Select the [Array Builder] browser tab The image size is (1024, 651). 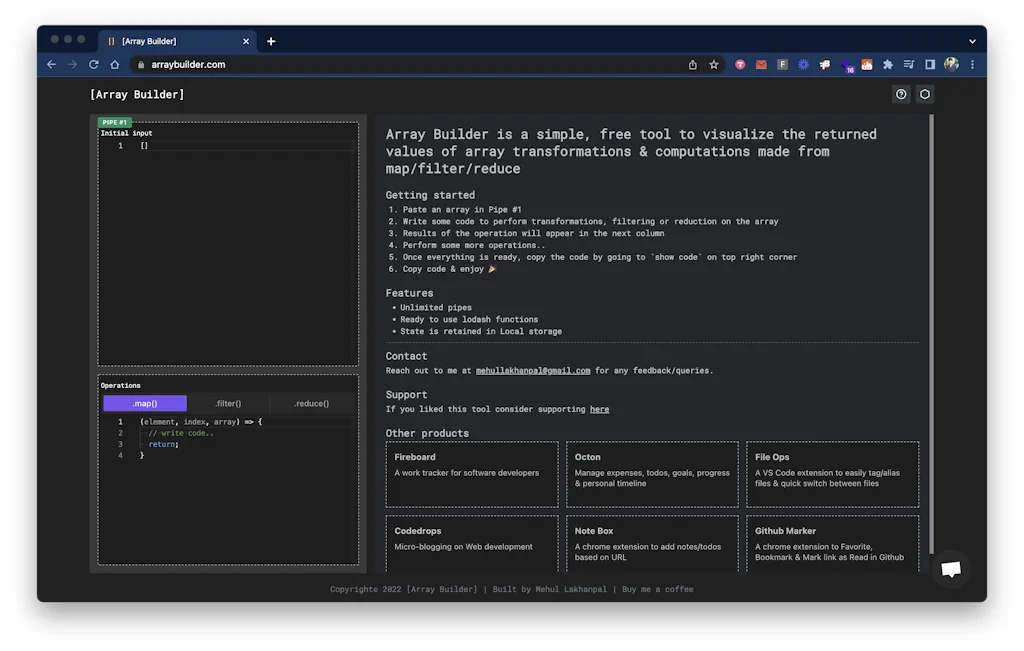point(177,41)
